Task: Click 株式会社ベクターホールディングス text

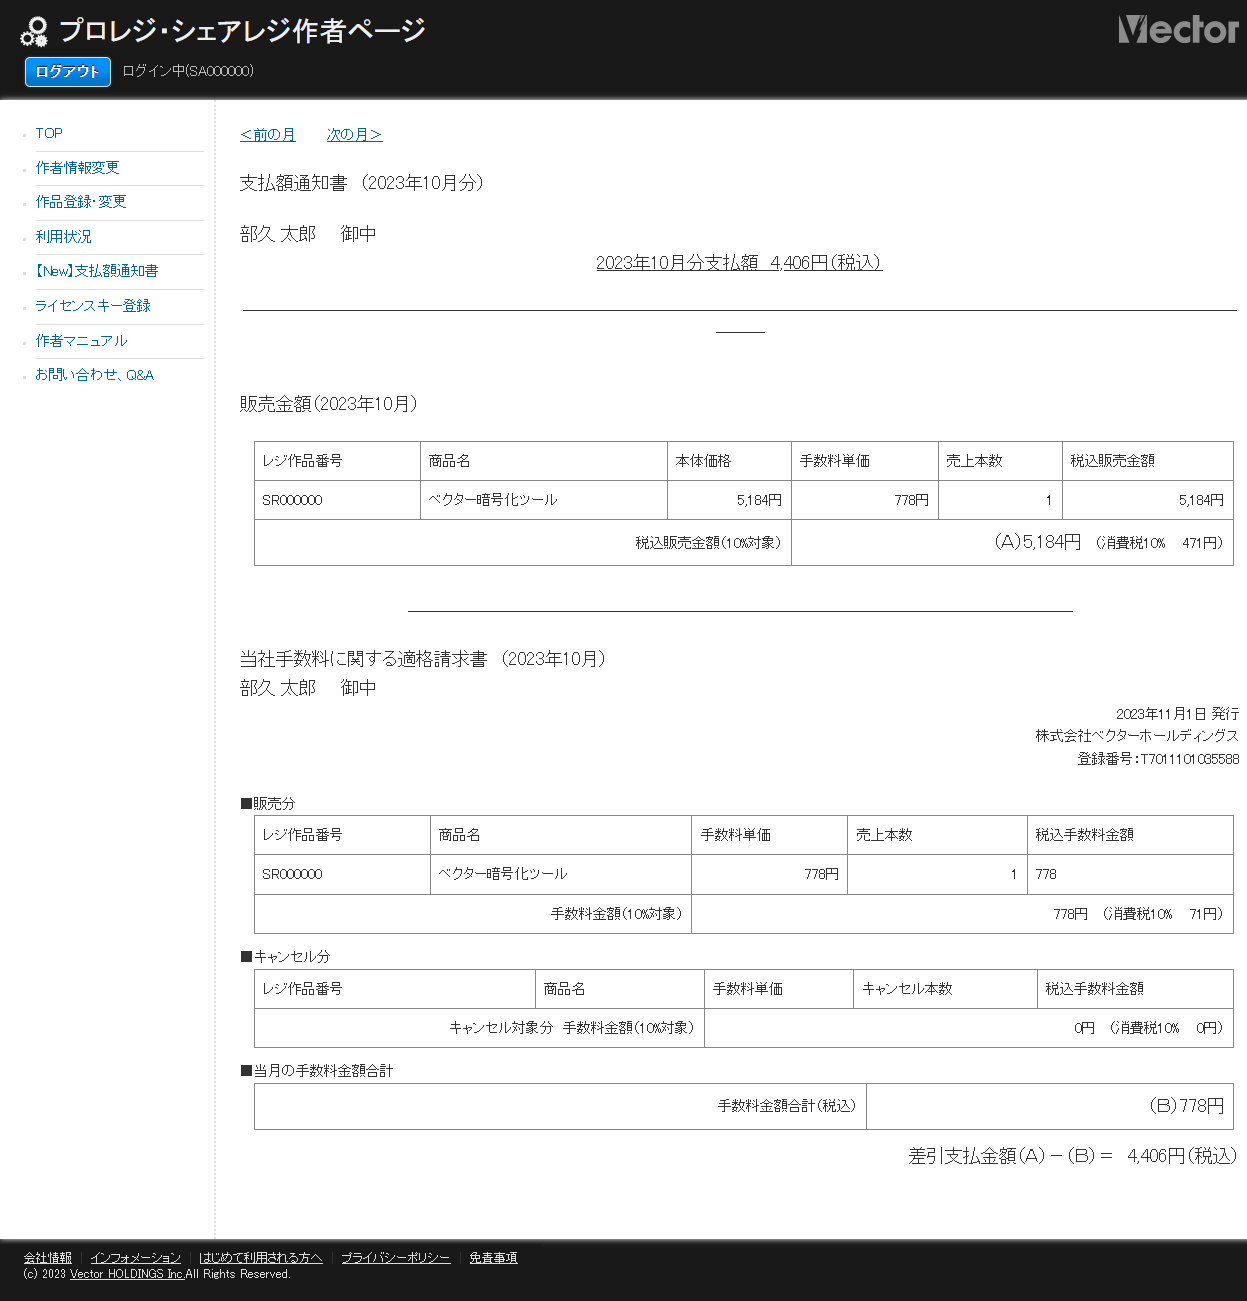Action: 1137,736
